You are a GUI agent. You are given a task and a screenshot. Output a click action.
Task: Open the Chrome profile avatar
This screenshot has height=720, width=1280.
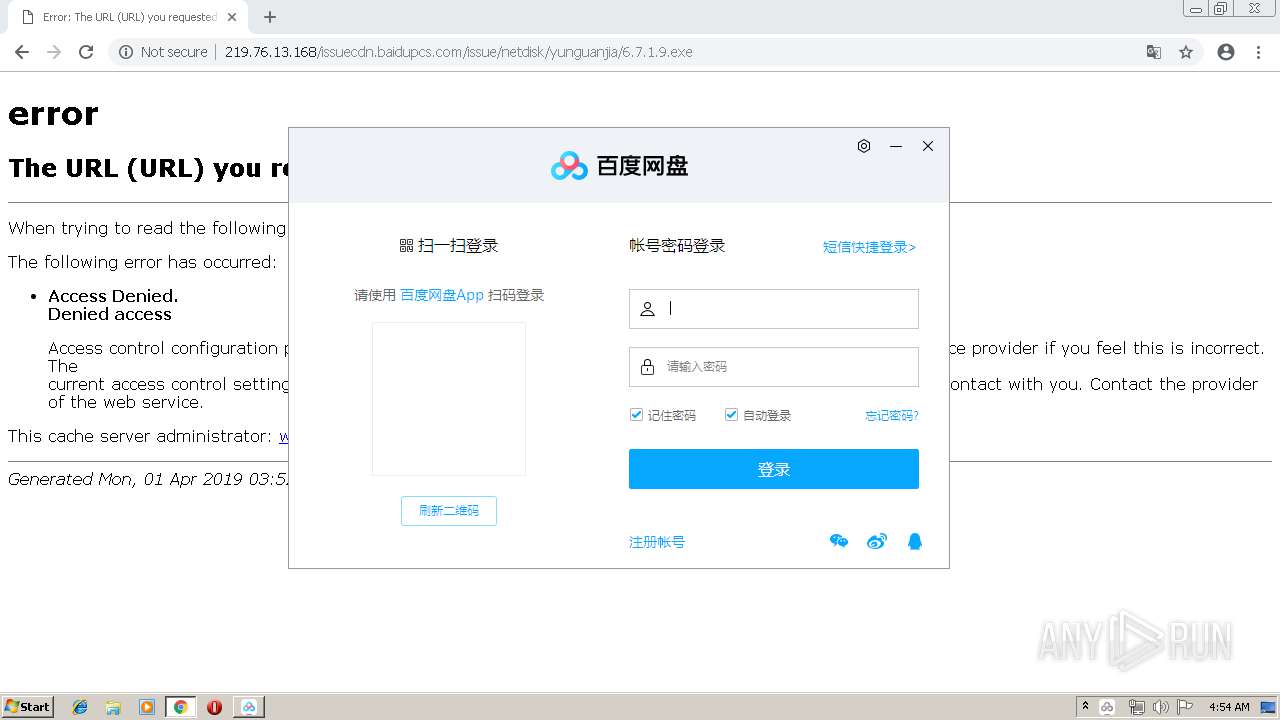tap(1226, 52)
